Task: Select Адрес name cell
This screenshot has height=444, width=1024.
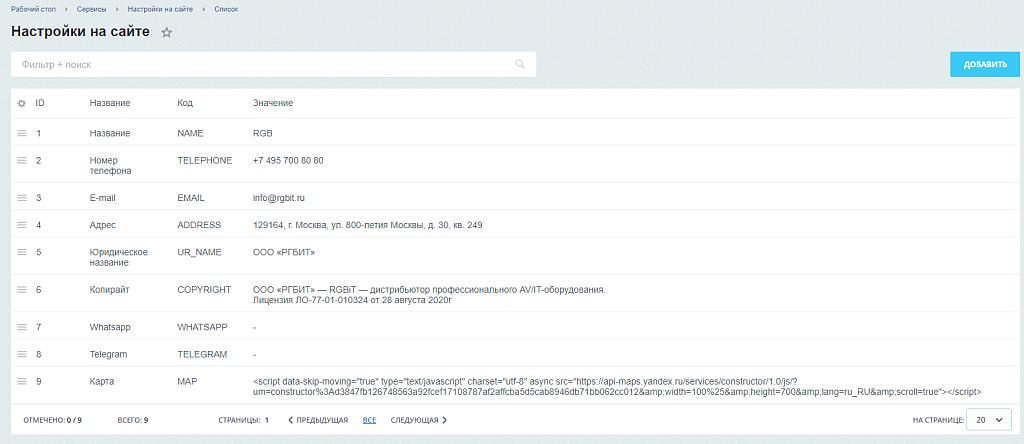Action: pyautogui.click(x=103, y=225)
